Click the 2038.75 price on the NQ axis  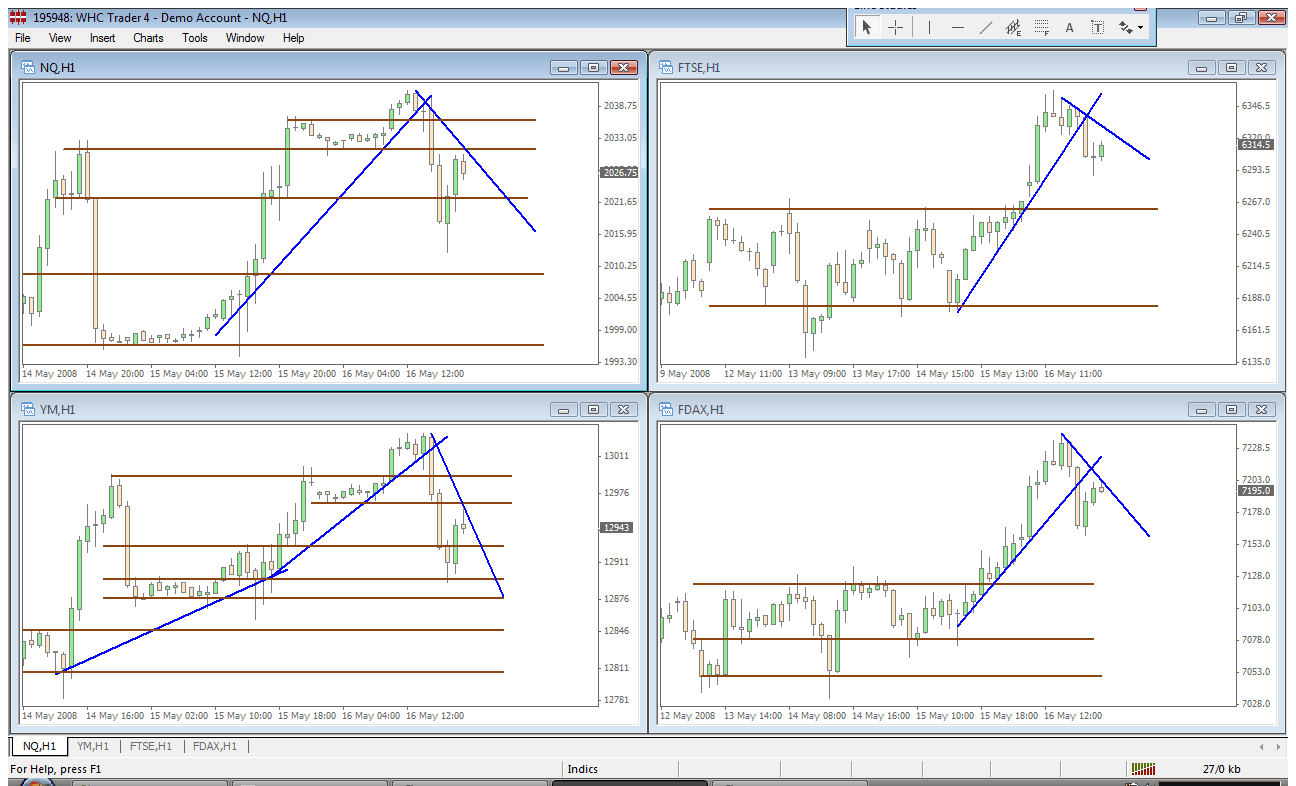621,106
